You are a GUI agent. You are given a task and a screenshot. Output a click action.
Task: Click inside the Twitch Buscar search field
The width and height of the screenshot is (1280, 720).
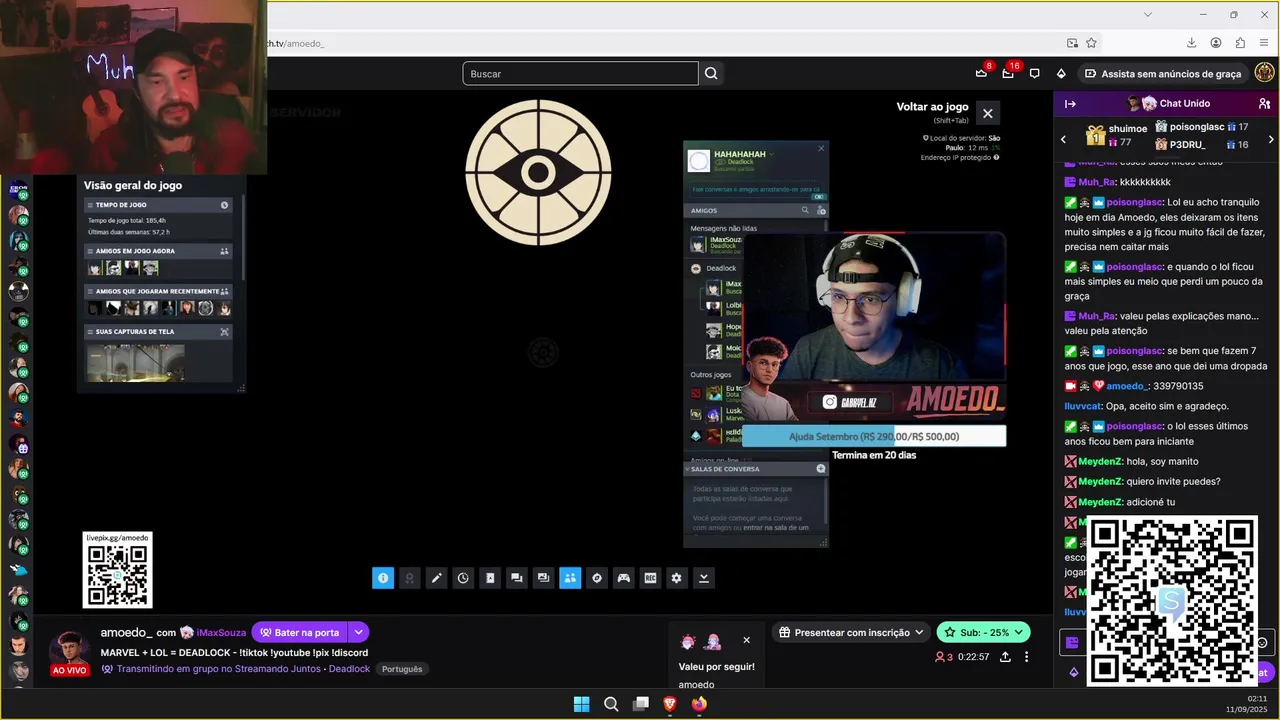pos(580,73)
